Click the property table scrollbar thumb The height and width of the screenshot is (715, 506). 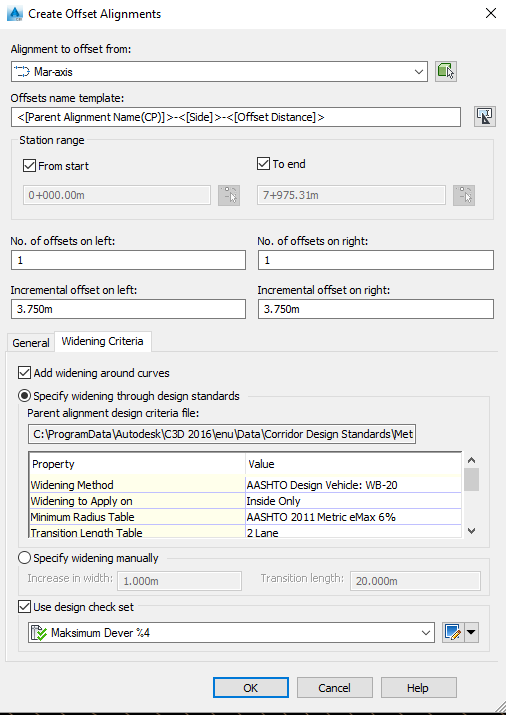tap(472, 479)
